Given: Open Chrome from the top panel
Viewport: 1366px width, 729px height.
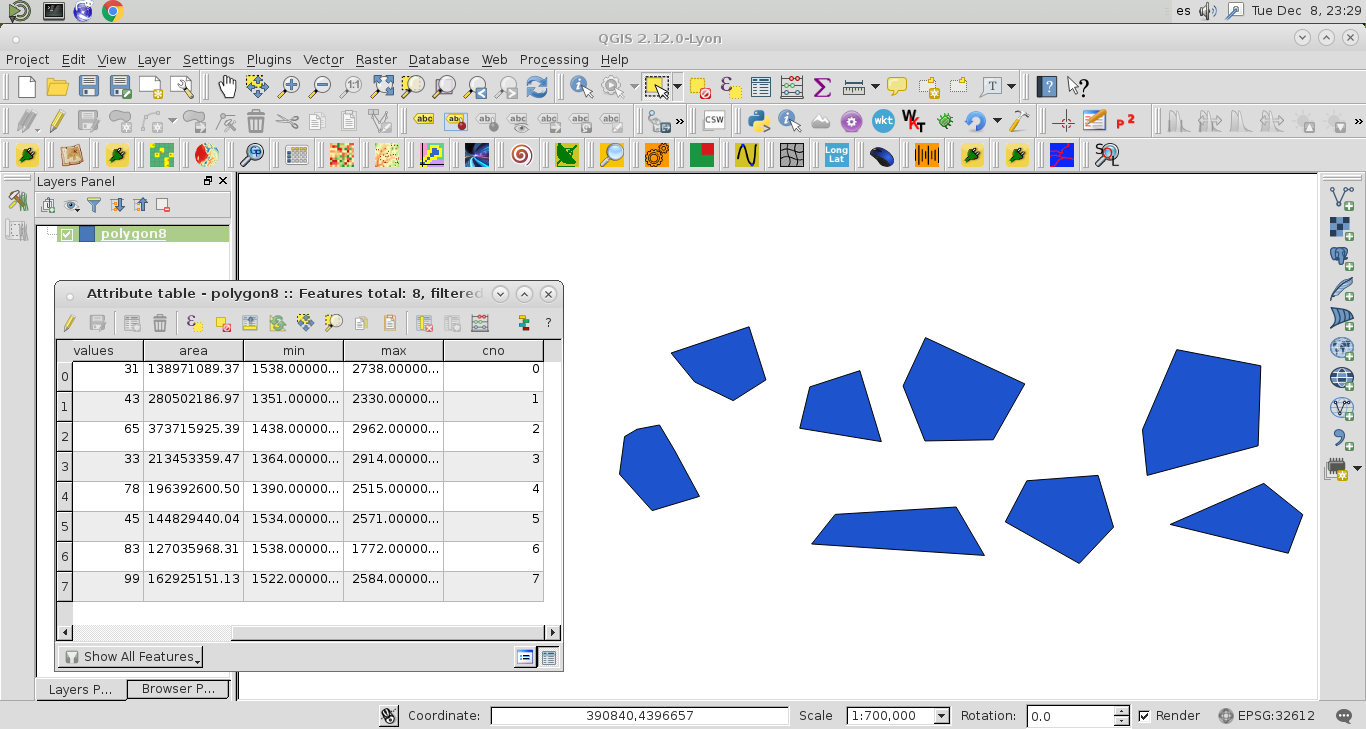Looking at the screenshot, I should pos(113,11).
